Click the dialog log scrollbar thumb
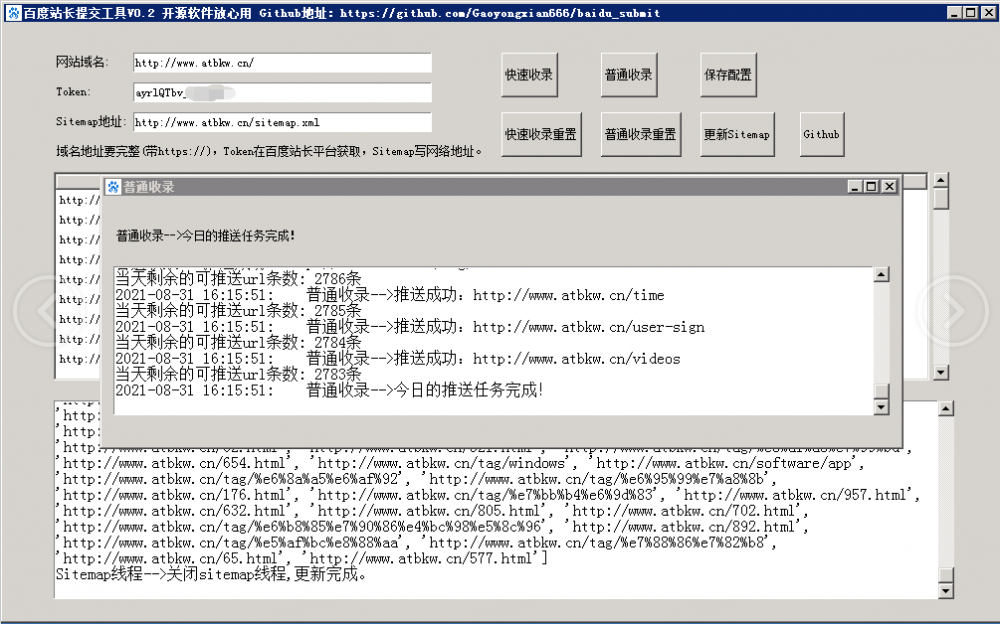1000x624 pixels. click(x=881, y=391)
